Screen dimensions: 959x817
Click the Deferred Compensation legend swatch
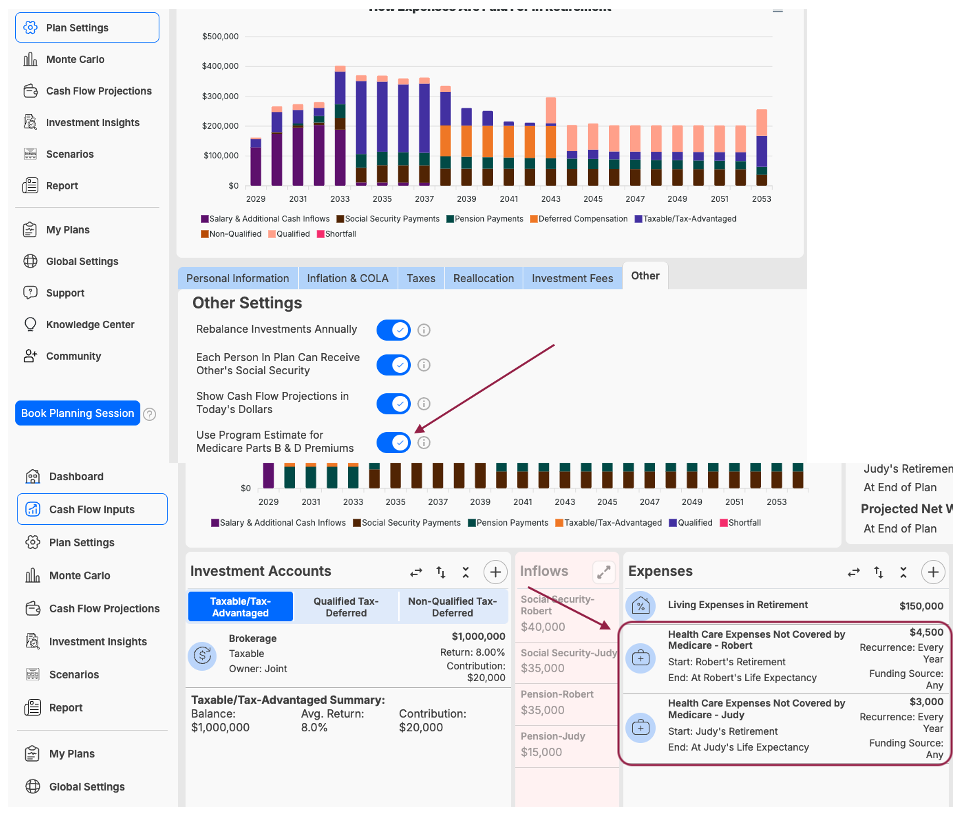point(534,219)
